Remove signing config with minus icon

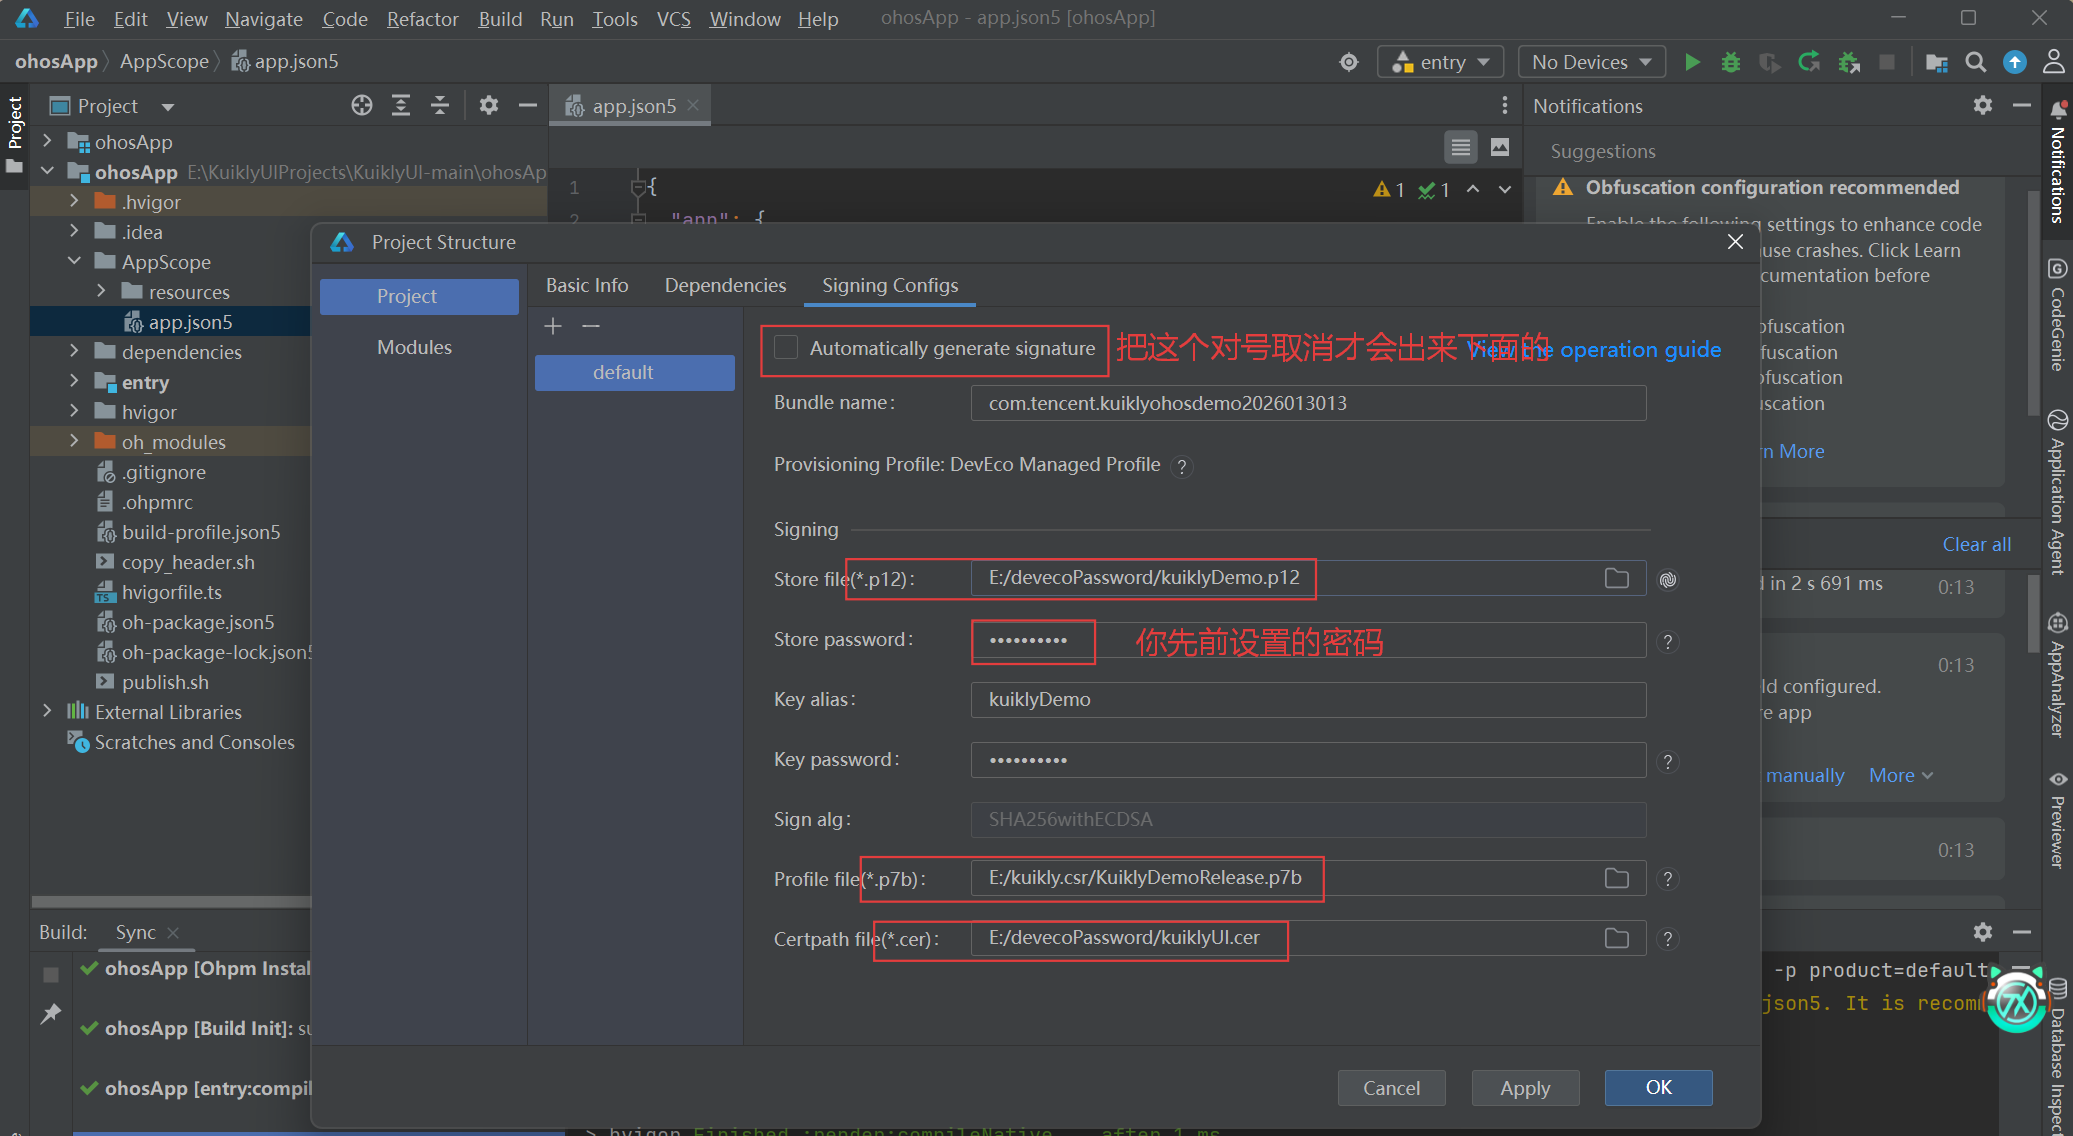click(591, 326)
